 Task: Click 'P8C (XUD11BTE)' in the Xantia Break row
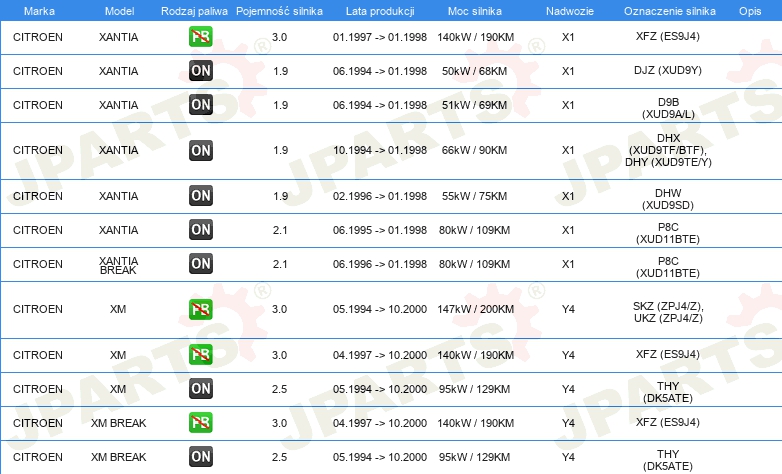pos(668,267)
